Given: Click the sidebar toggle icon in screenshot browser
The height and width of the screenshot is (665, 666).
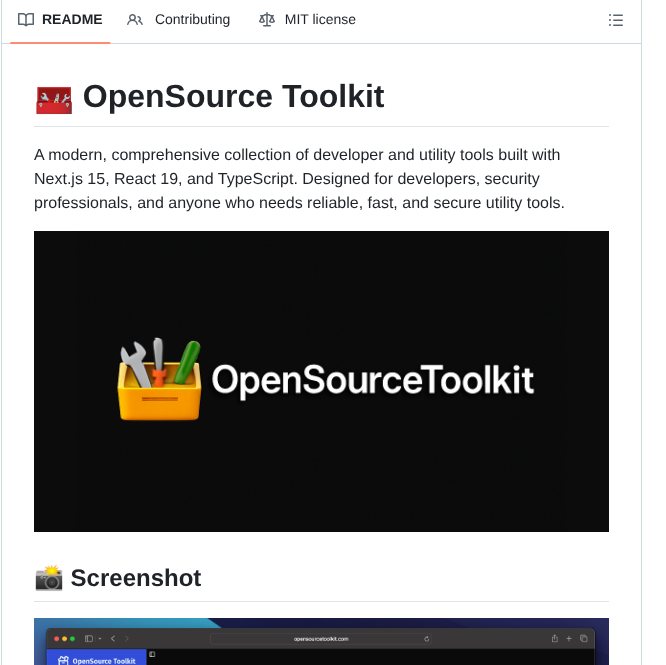Looking at the screenshot, I should pos(89,639).
